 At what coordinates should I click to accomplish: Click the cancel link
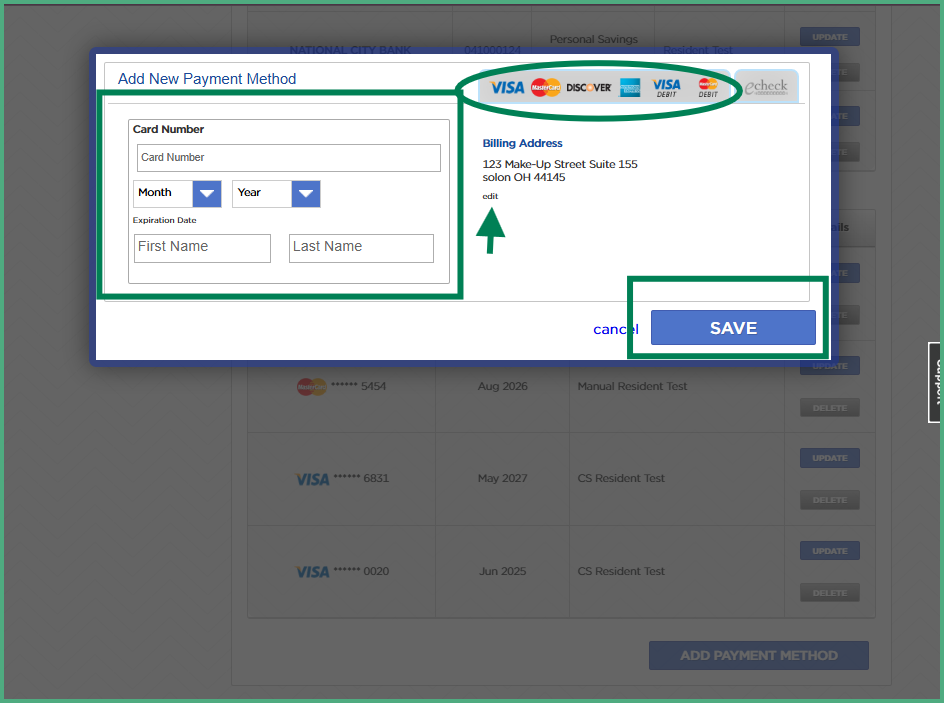(x=615, y=329)
